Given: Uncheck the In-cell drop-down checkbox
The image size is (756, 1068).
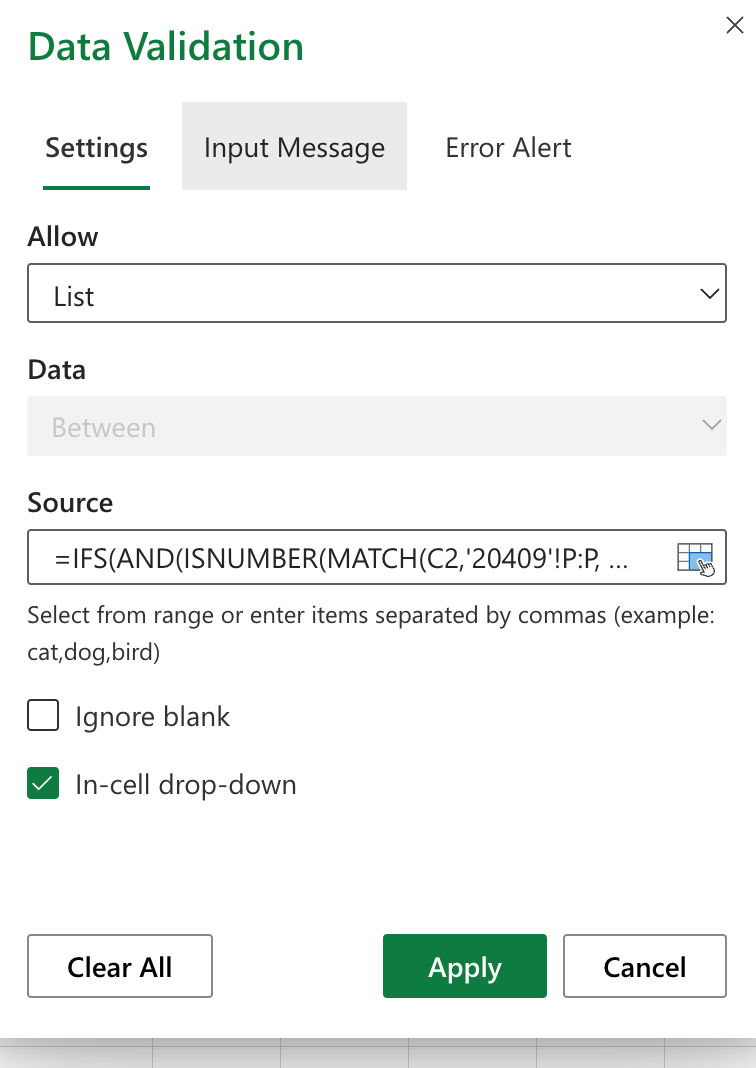Looking at the screenshot, I should pos(43,783).
